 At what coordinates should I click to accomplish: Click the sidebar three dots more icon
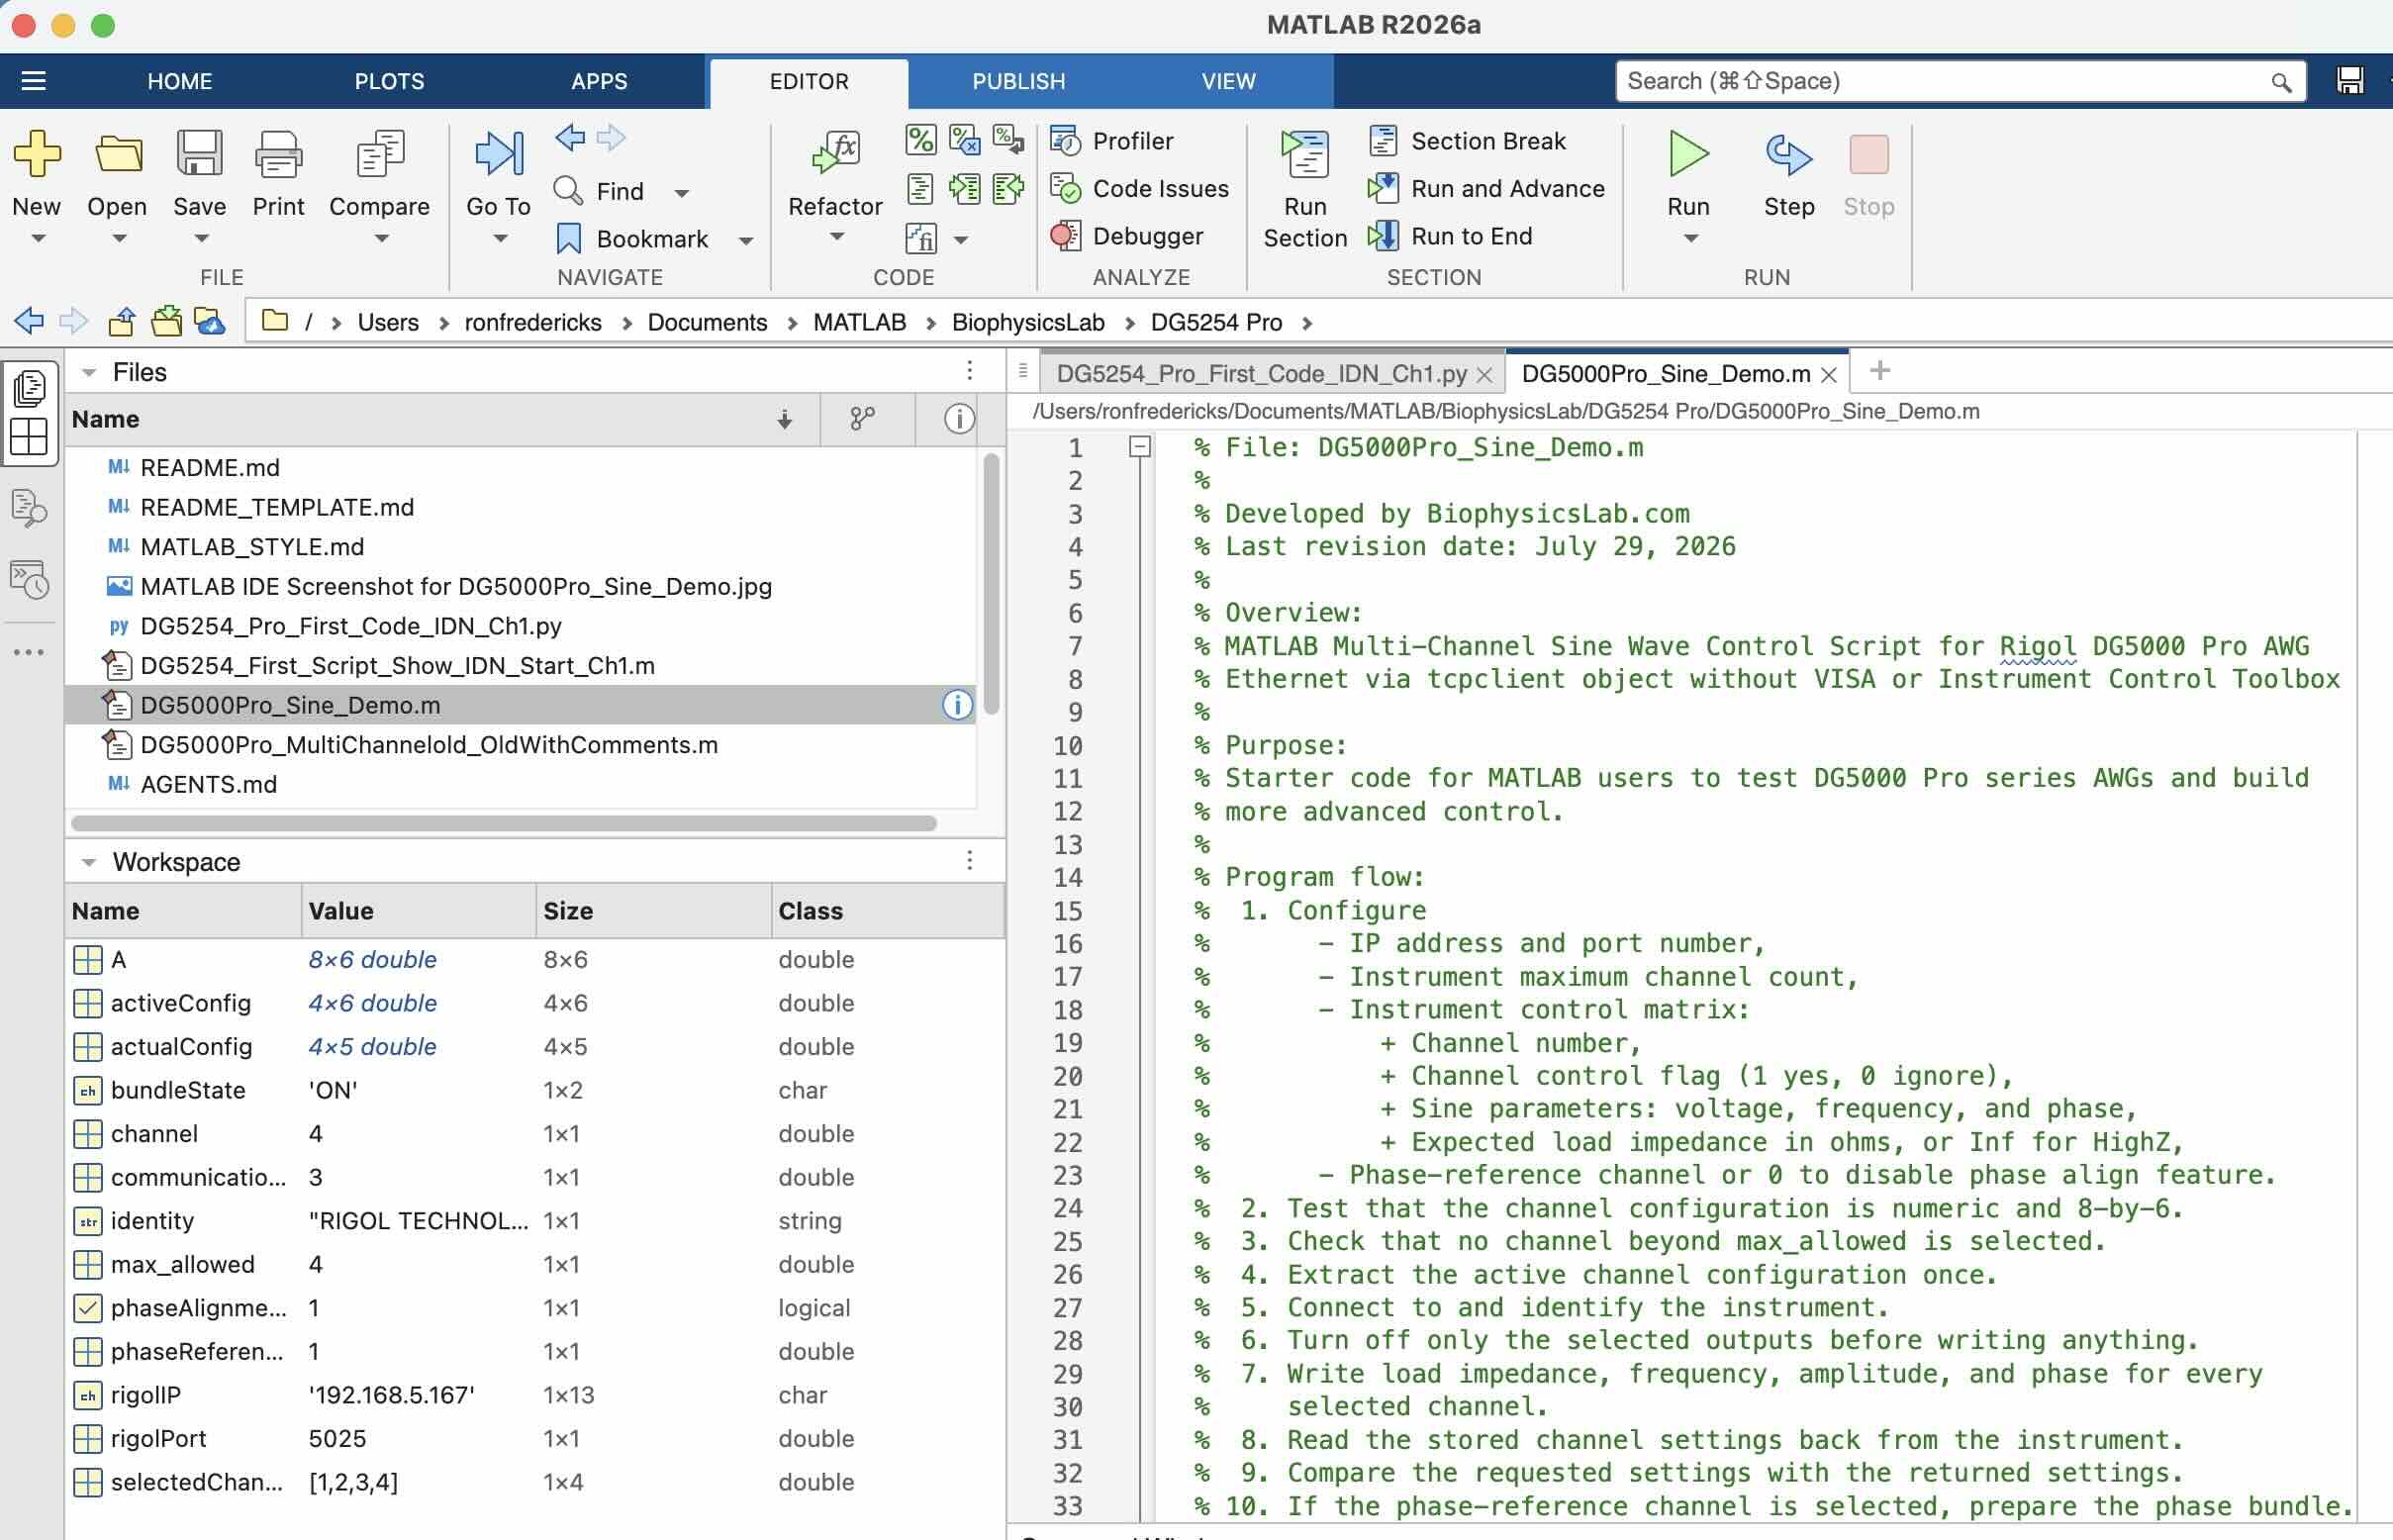[x=29, y=652]
